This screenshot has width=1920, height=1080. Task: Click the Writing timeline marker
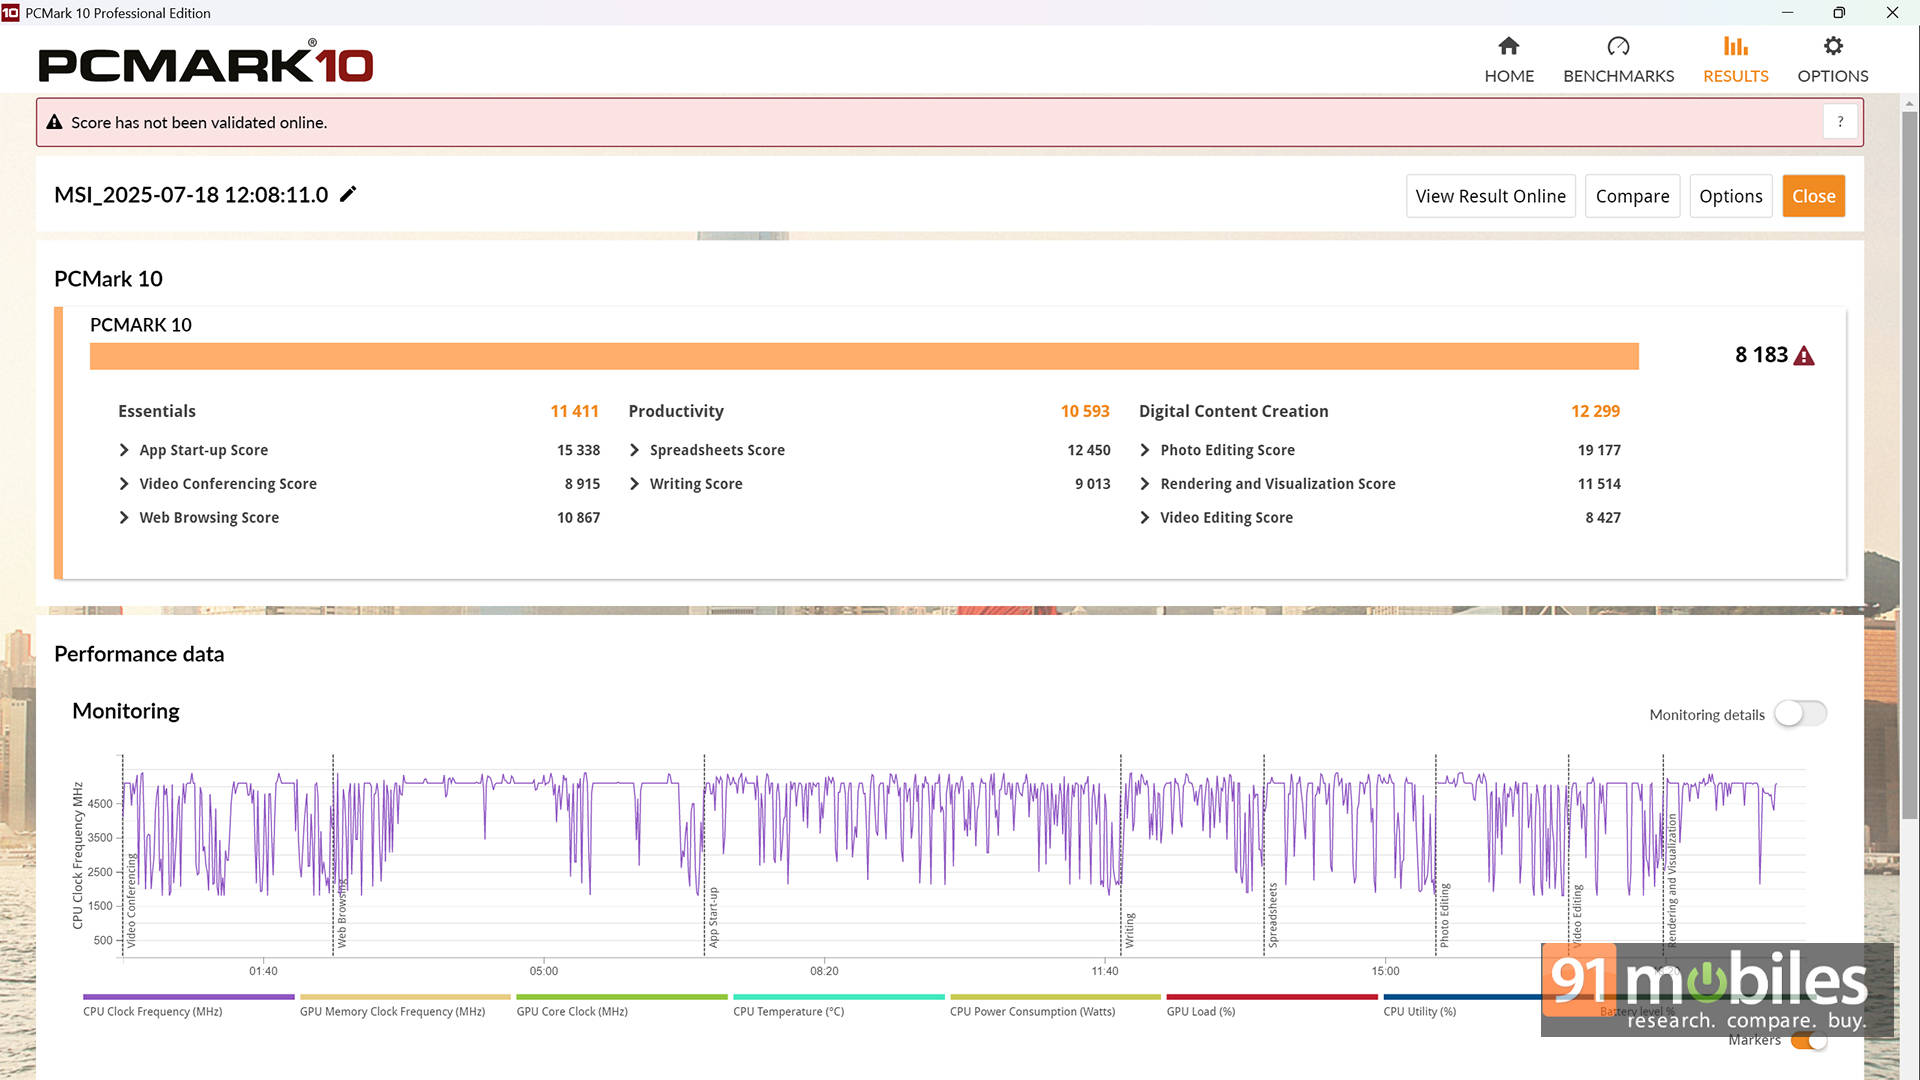pos(1129,930)
